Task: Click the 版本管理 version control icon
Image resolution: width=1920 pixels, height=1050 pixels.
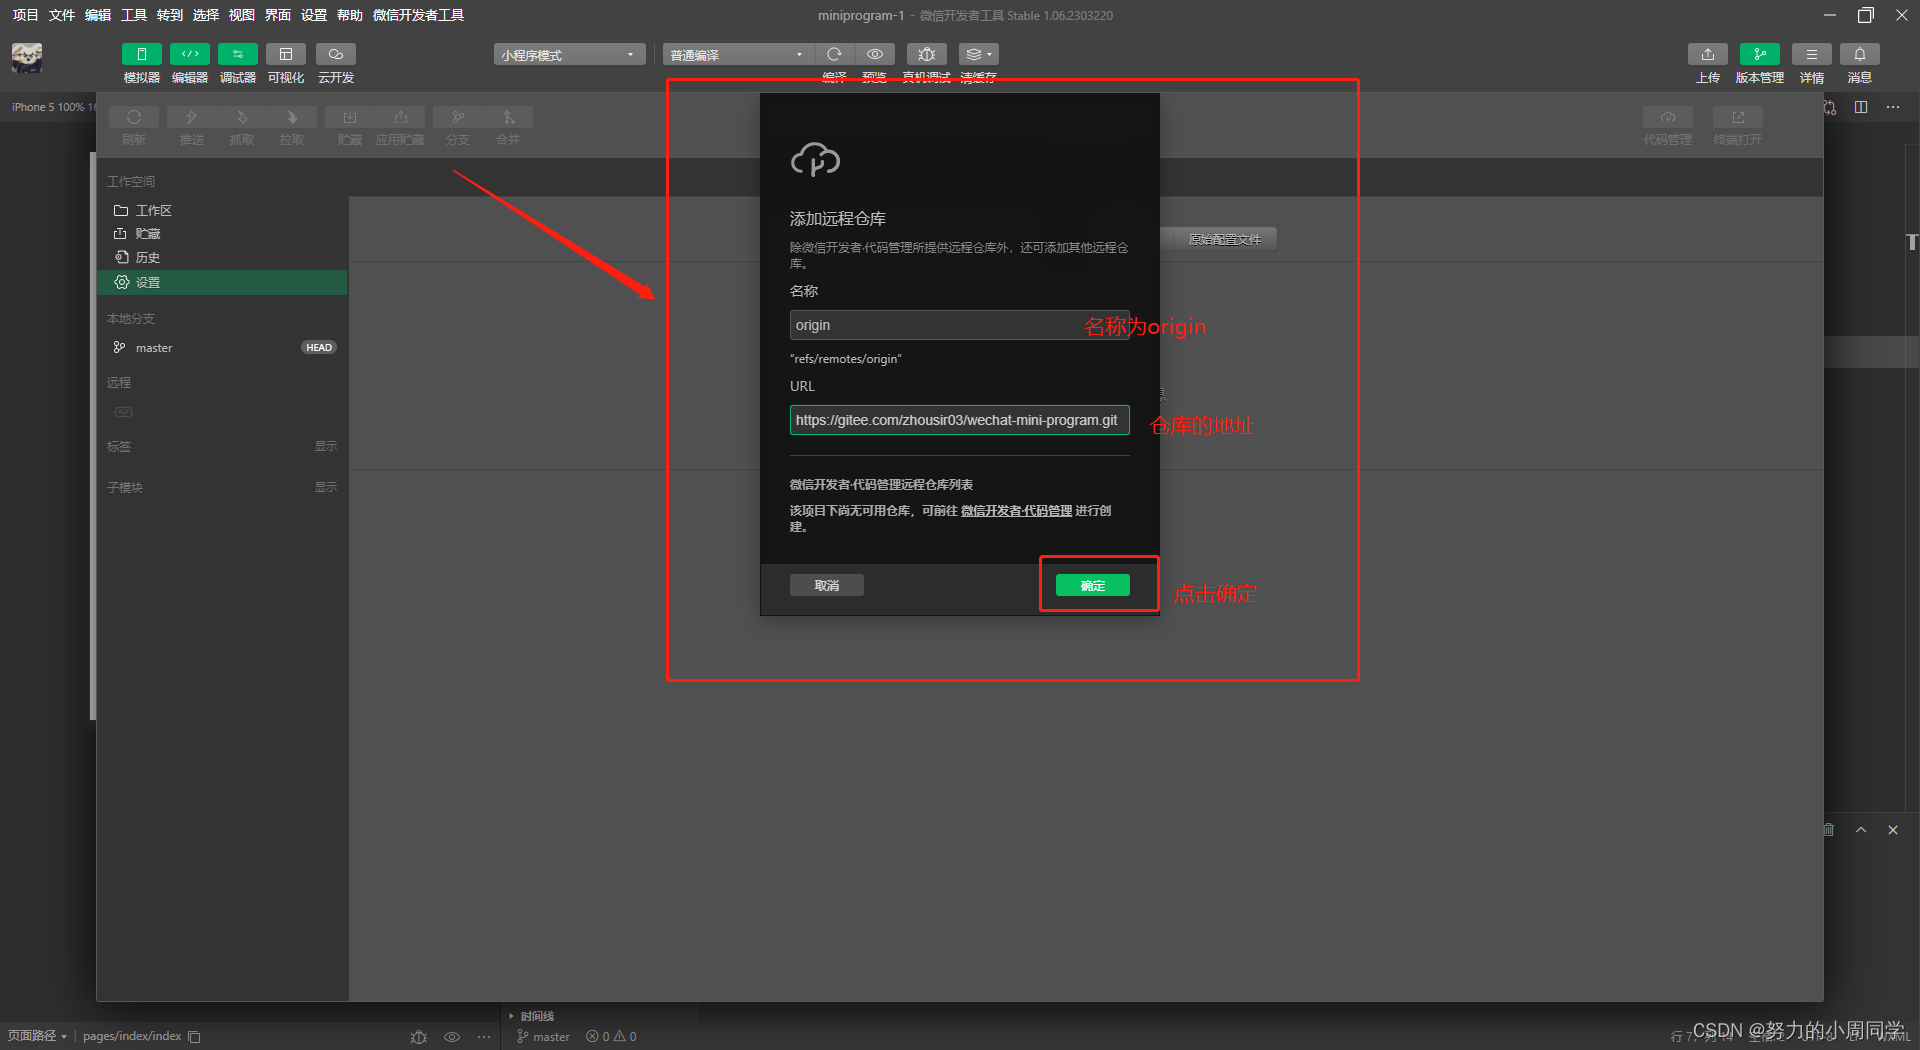Action: tap(1760, 54)
